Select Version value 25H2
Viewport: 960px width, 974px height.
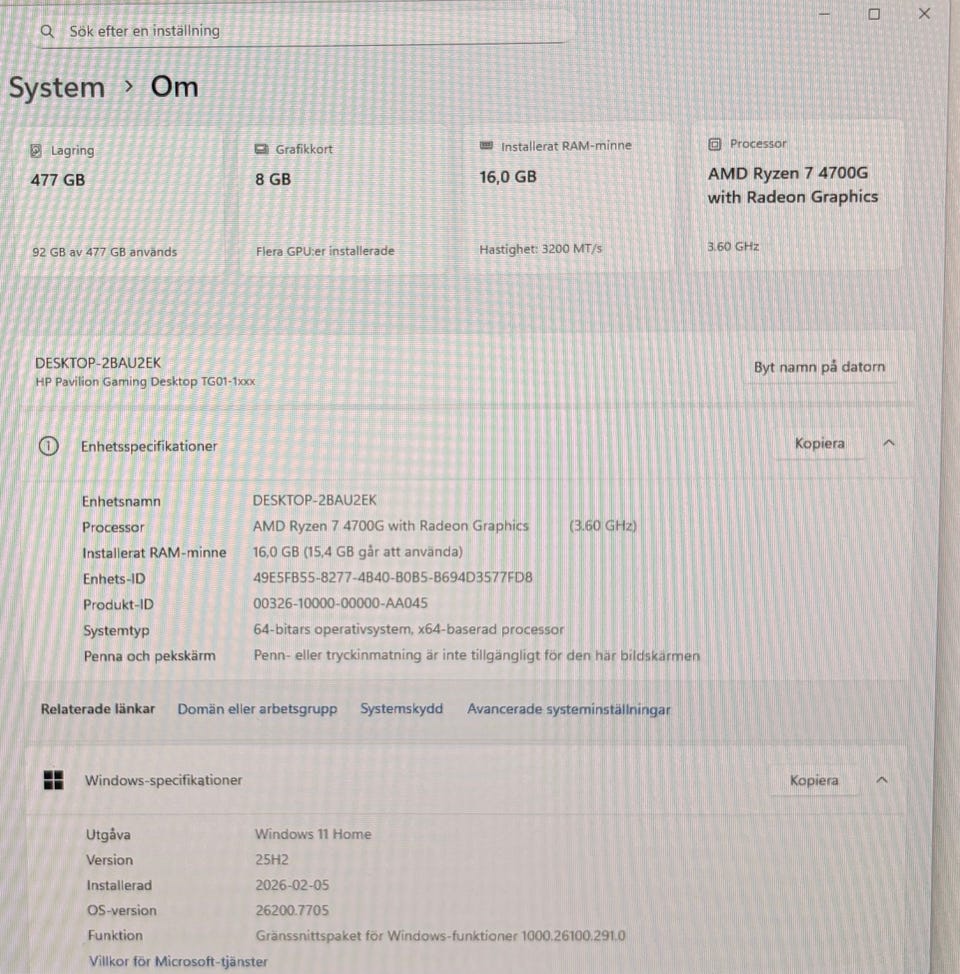pyautogui.click(x=272, y=860)
